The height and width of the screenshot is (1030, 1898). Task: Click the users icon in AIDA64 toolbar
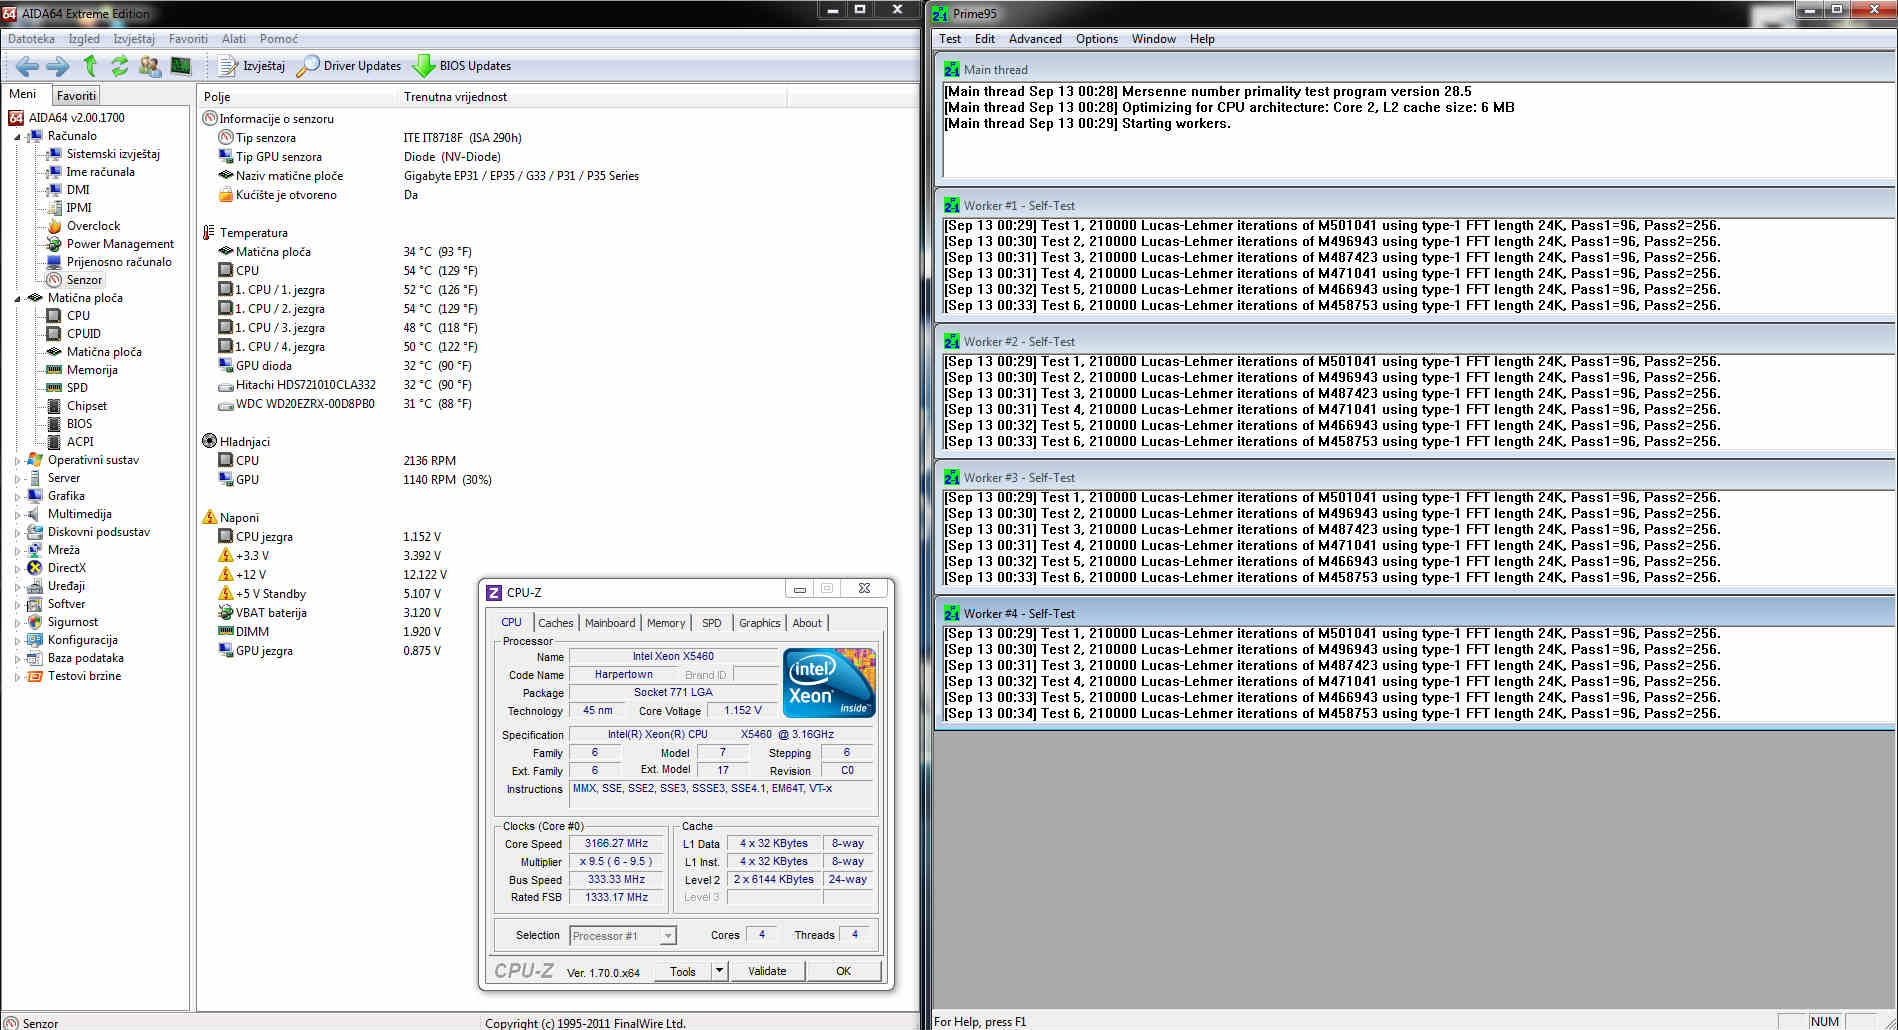point(150,66)
